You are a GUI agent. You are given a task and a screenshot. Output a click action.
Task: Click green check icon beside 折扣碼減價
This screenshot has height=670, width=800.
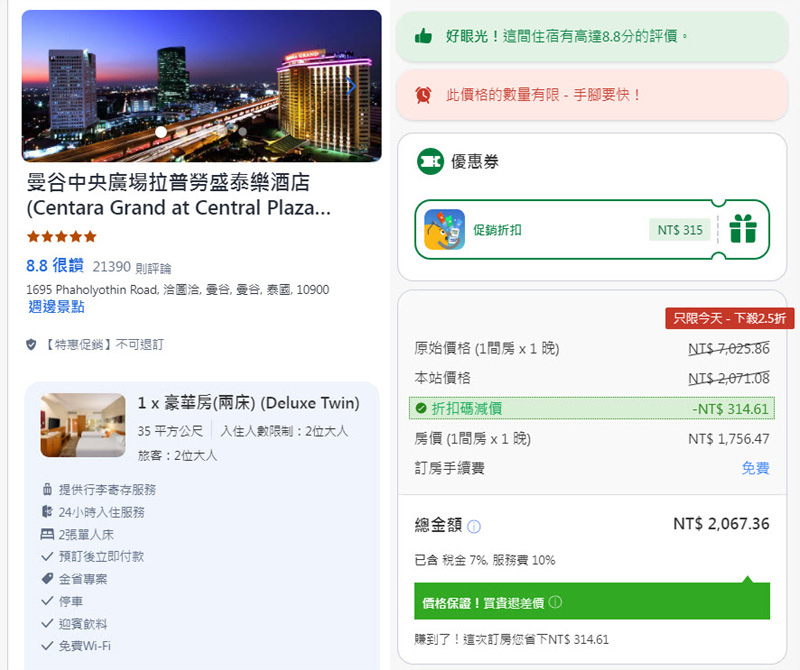(x=421, y=408)
